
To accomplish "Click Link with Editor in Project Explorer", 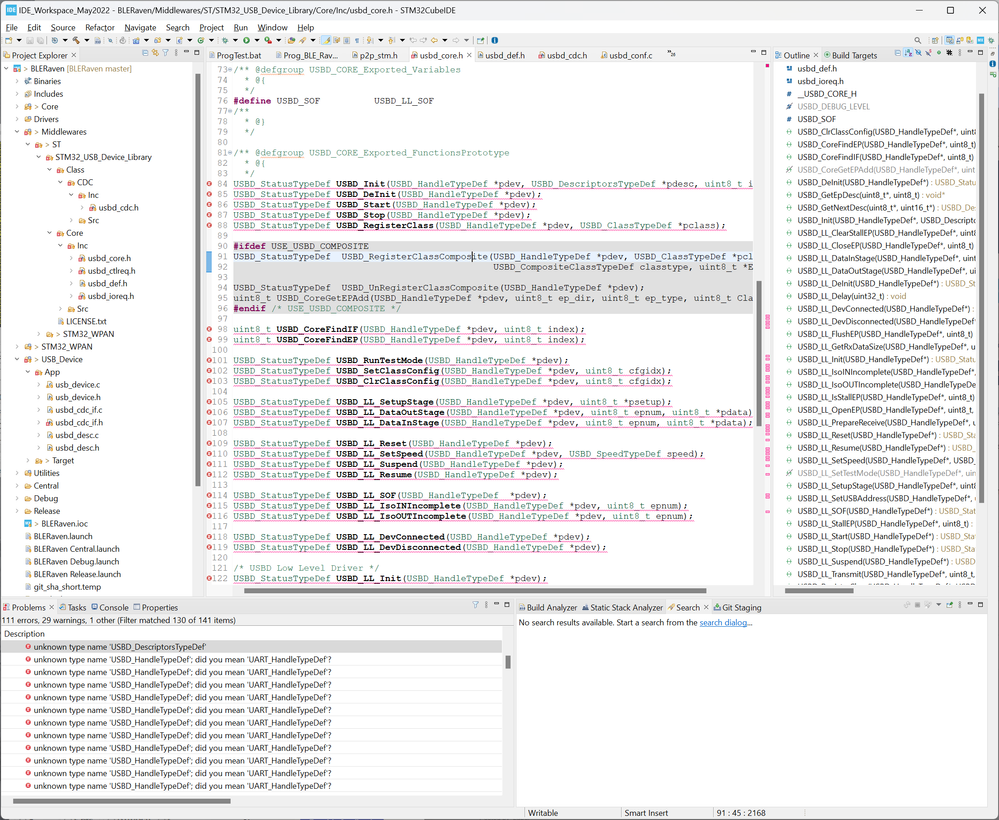I will (155, 53).
